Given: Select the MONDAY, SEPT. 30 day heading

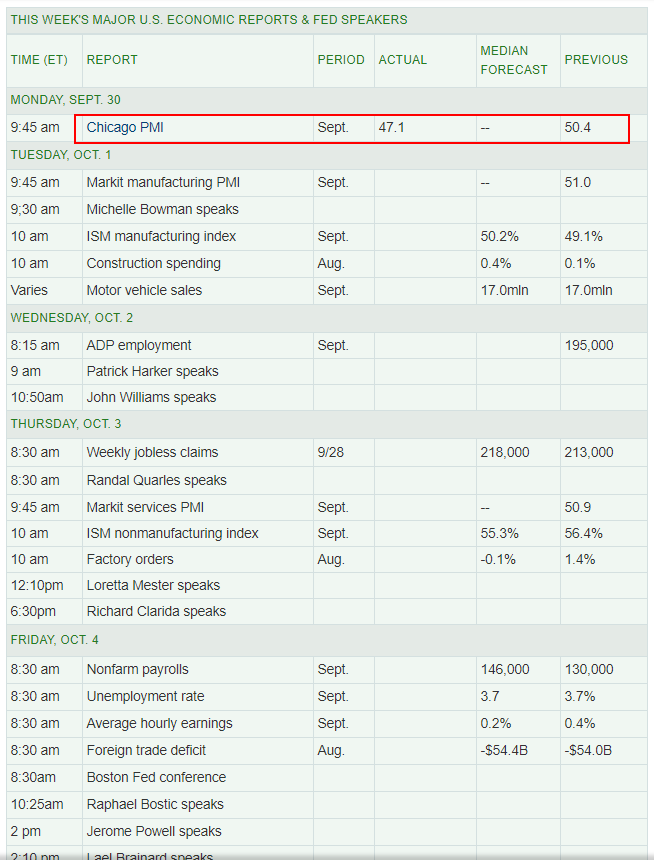Looking at the screenshot, I should 65,100.
